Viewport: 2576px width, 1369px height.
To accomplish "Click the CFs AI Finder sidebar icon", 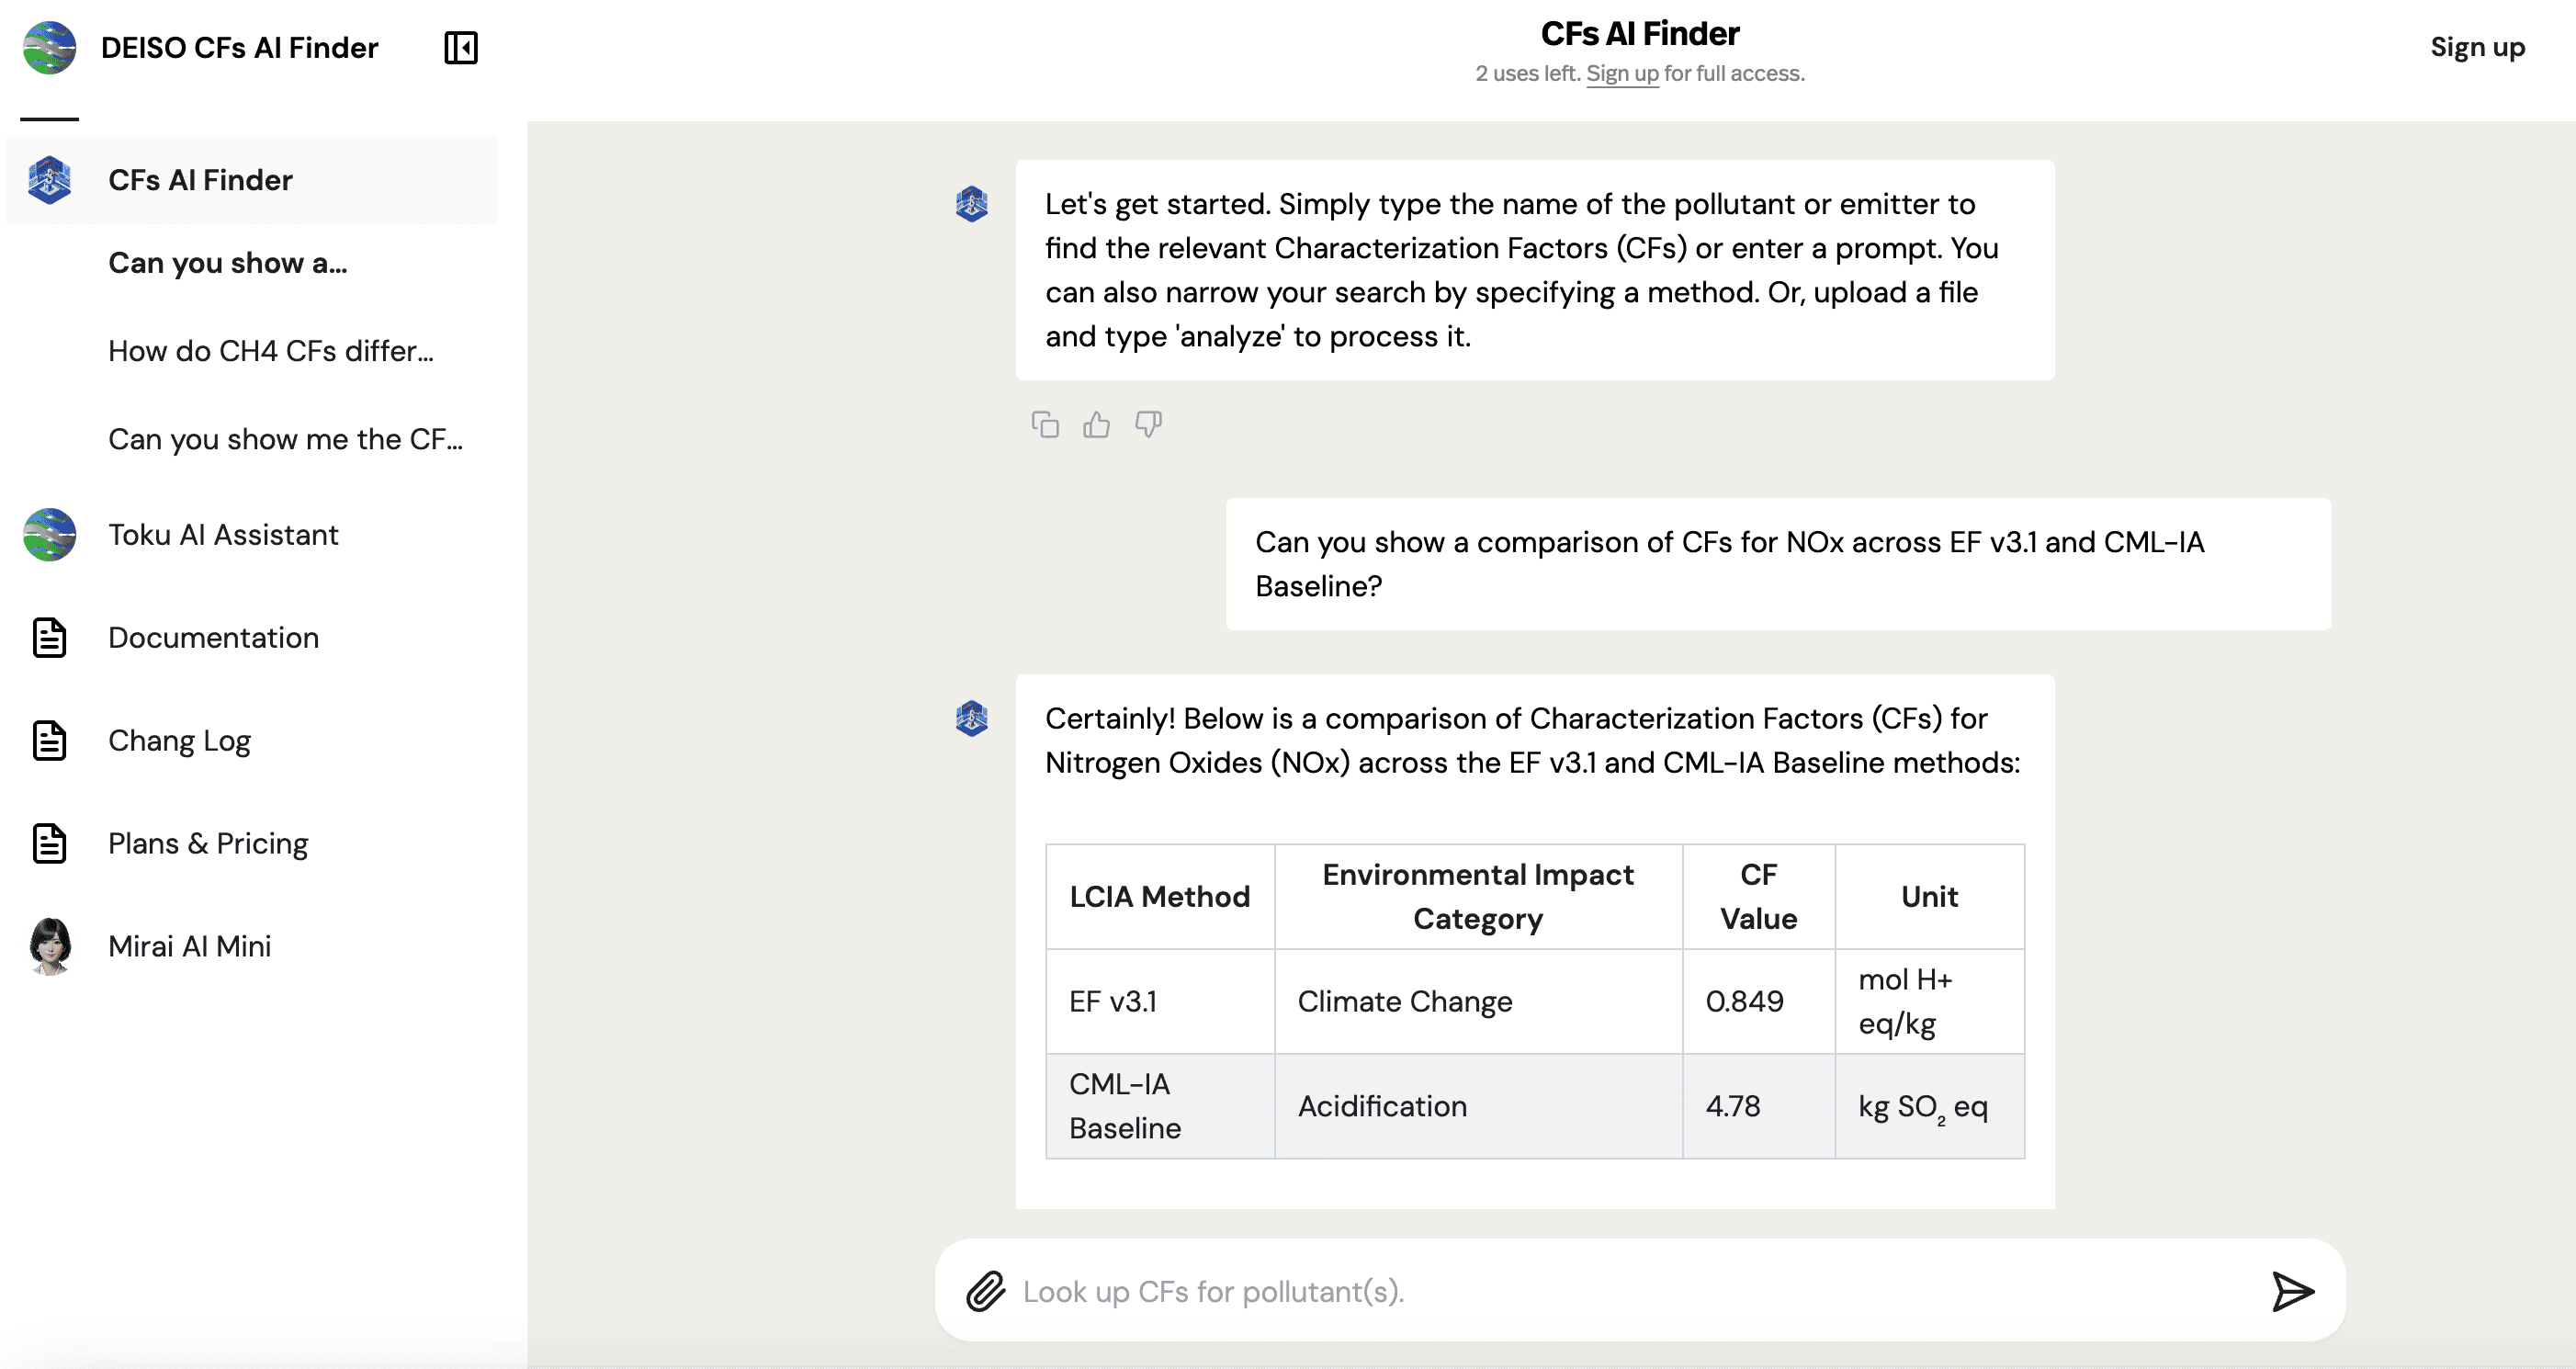I will click(x=48, y=179).
